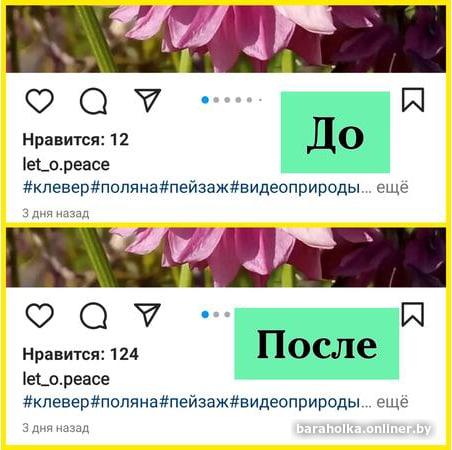Image resolution: width=452 pixels, height=450 pixels.
Task: Select second carousel dot in top post
Action: 216,100
